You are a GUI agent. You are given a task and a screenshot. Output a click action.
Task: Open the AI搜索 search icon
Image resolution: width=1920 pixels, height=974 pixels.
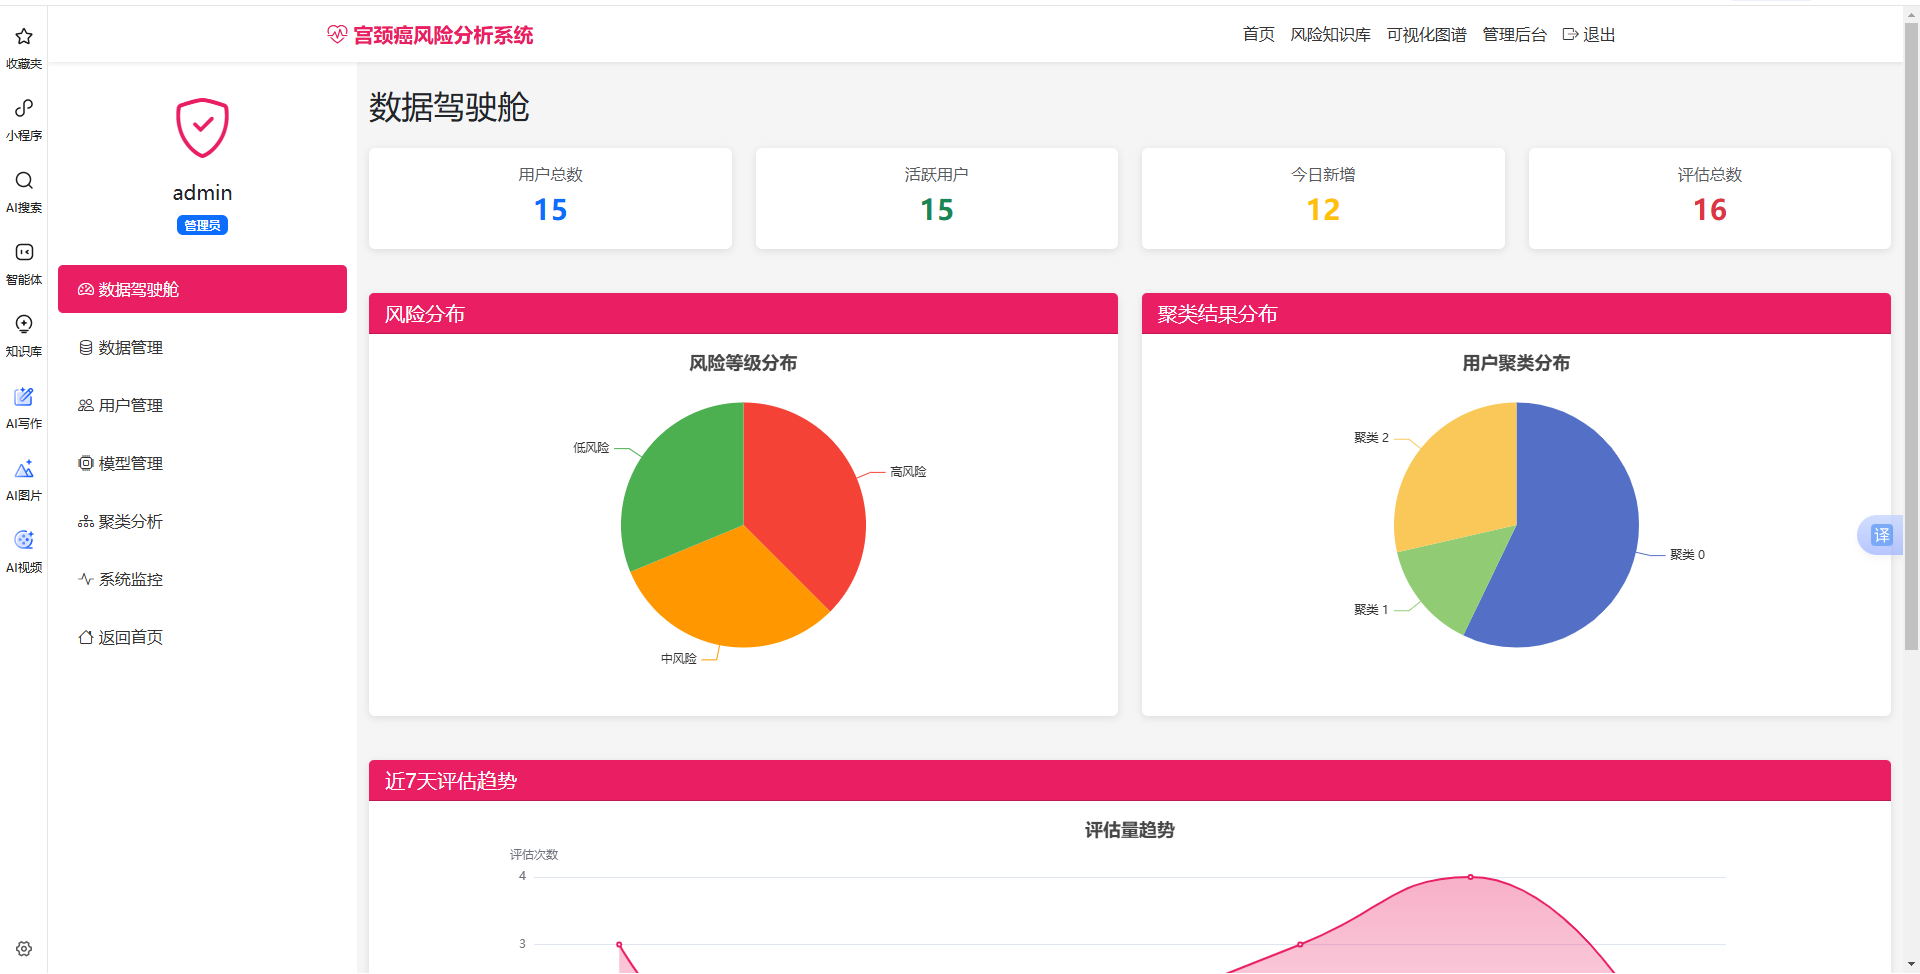(x=24, y=180)
